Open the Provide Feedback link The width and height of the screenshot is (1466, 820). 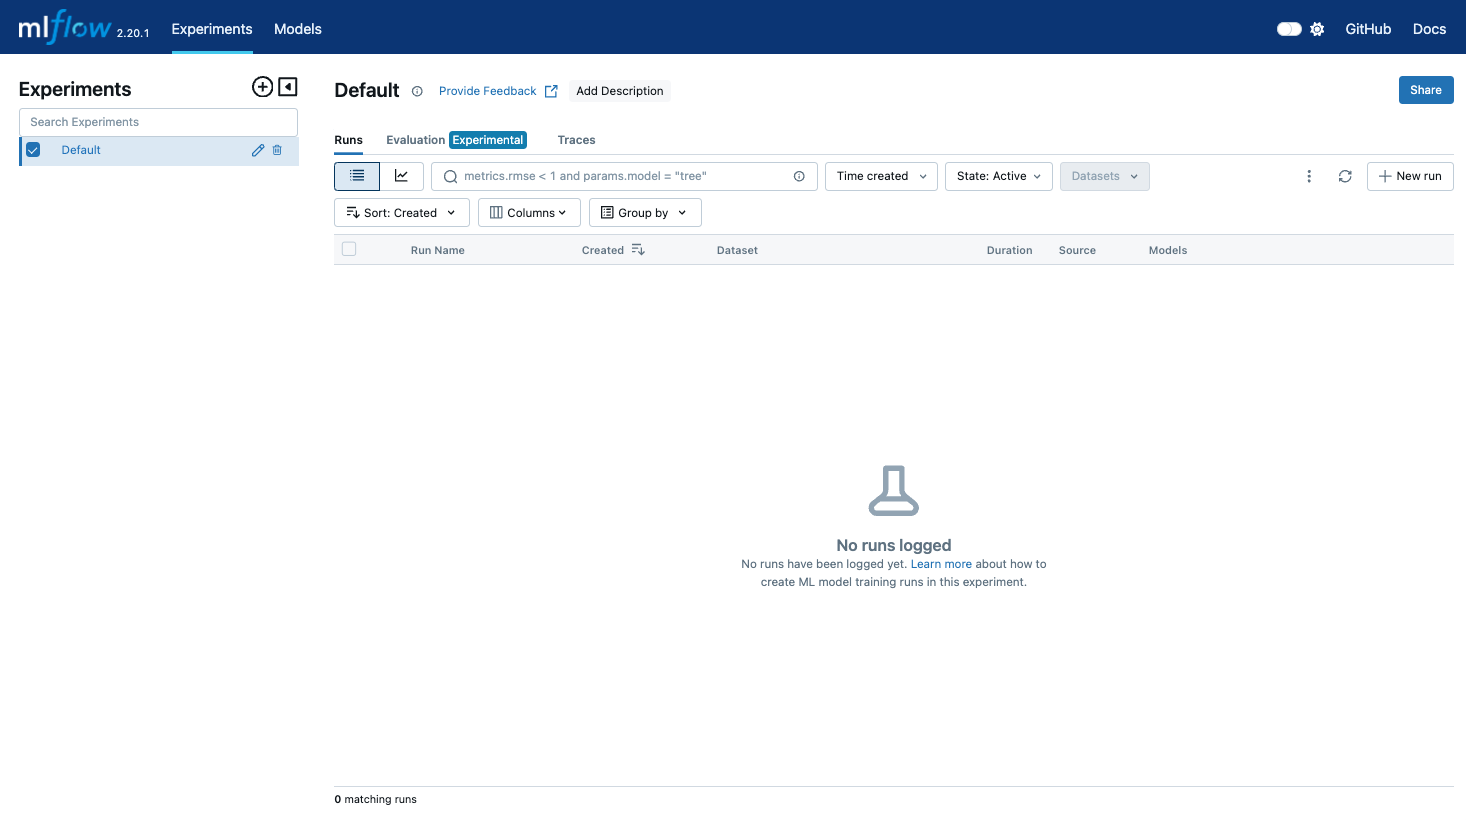point(498,91)
